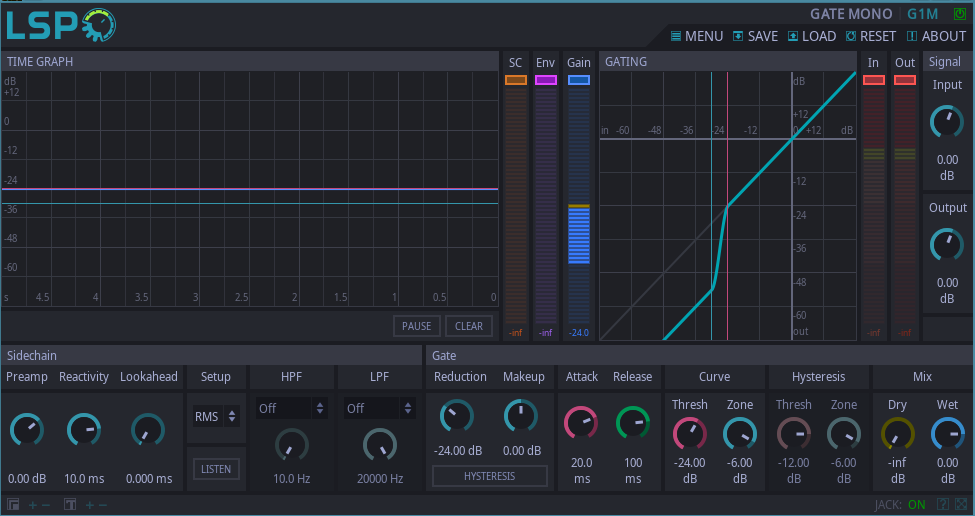Click the green Release knob
The image size is (975, 516).
pos(633,423)
